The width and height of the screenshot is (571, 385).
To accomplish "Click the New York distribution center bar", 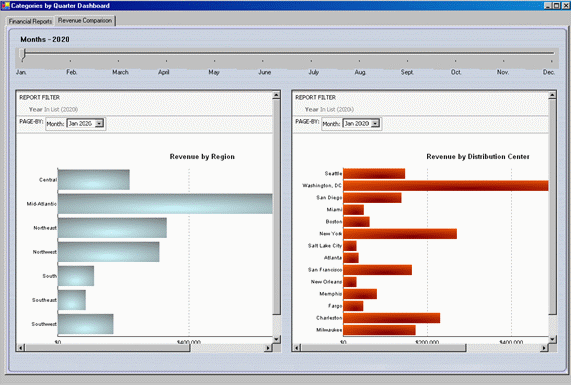I will [x=400, y=234].
